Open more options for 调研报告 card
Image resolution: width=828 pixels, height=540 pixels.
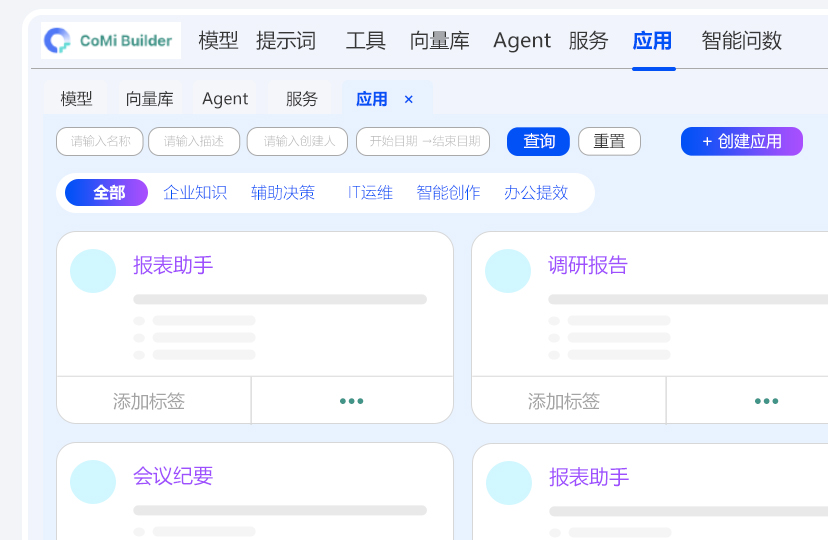(x=766, y=401)
